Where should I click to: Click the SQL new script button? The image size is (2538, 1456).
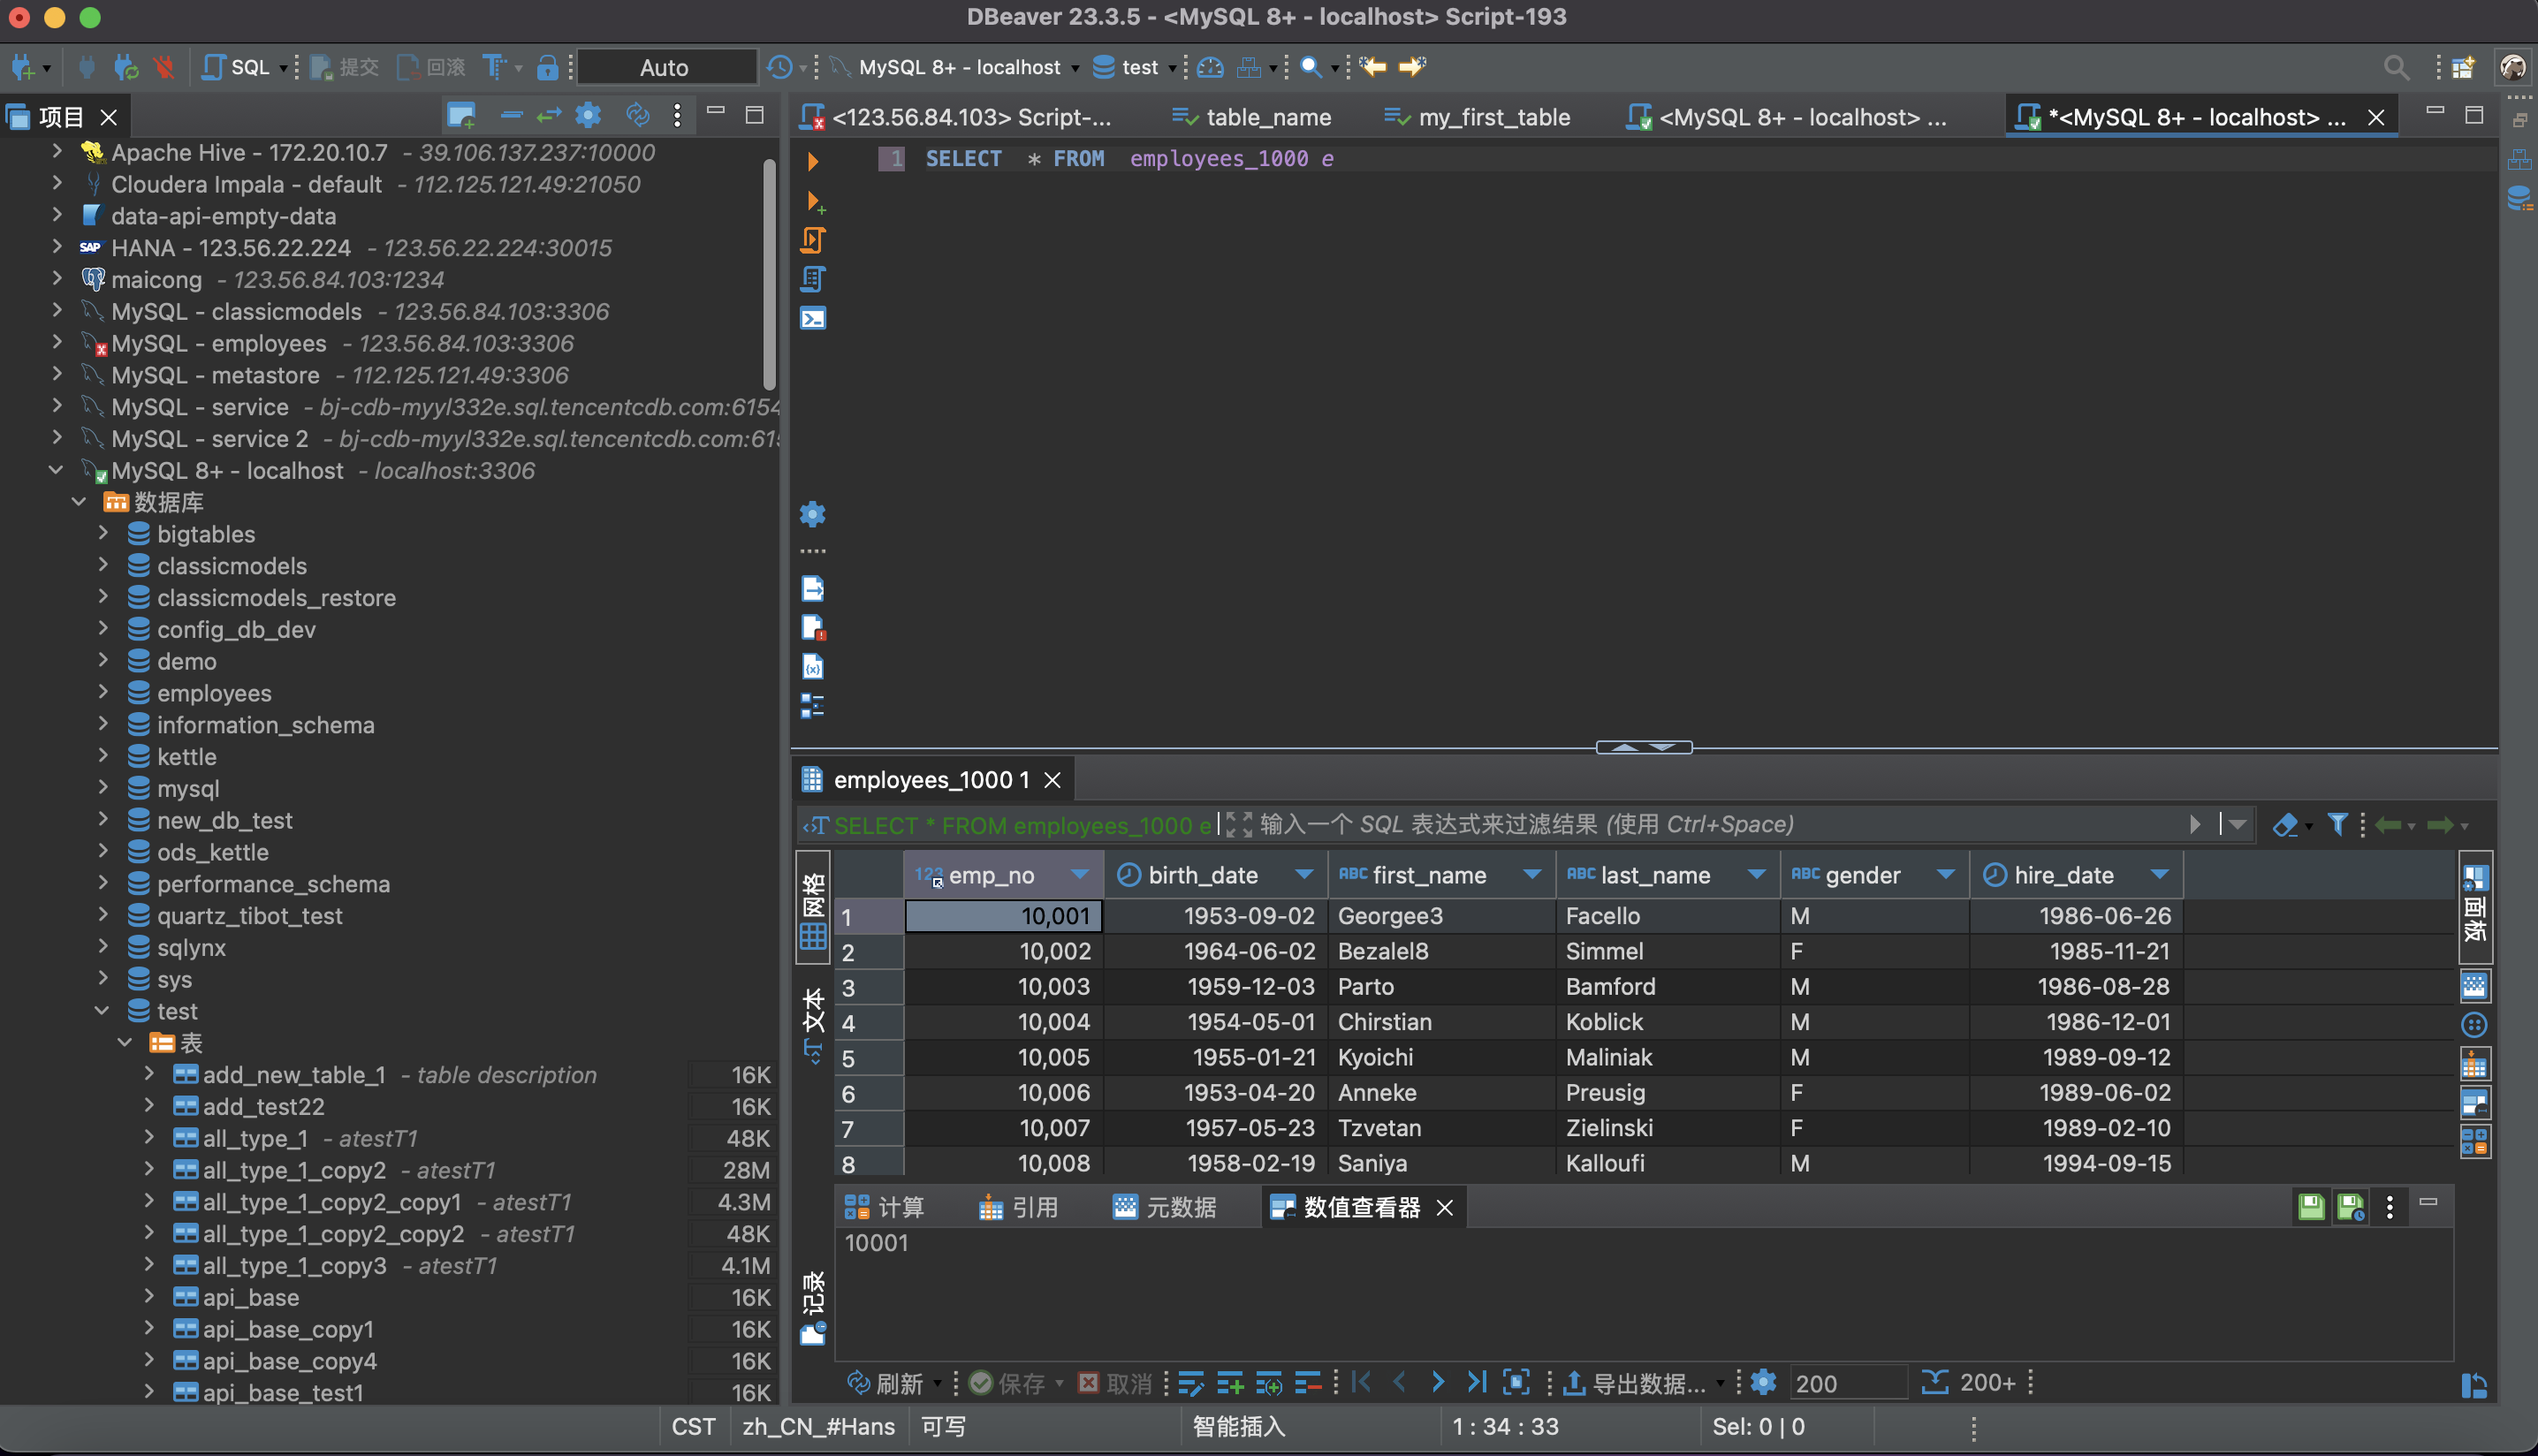tap(236, 67)
